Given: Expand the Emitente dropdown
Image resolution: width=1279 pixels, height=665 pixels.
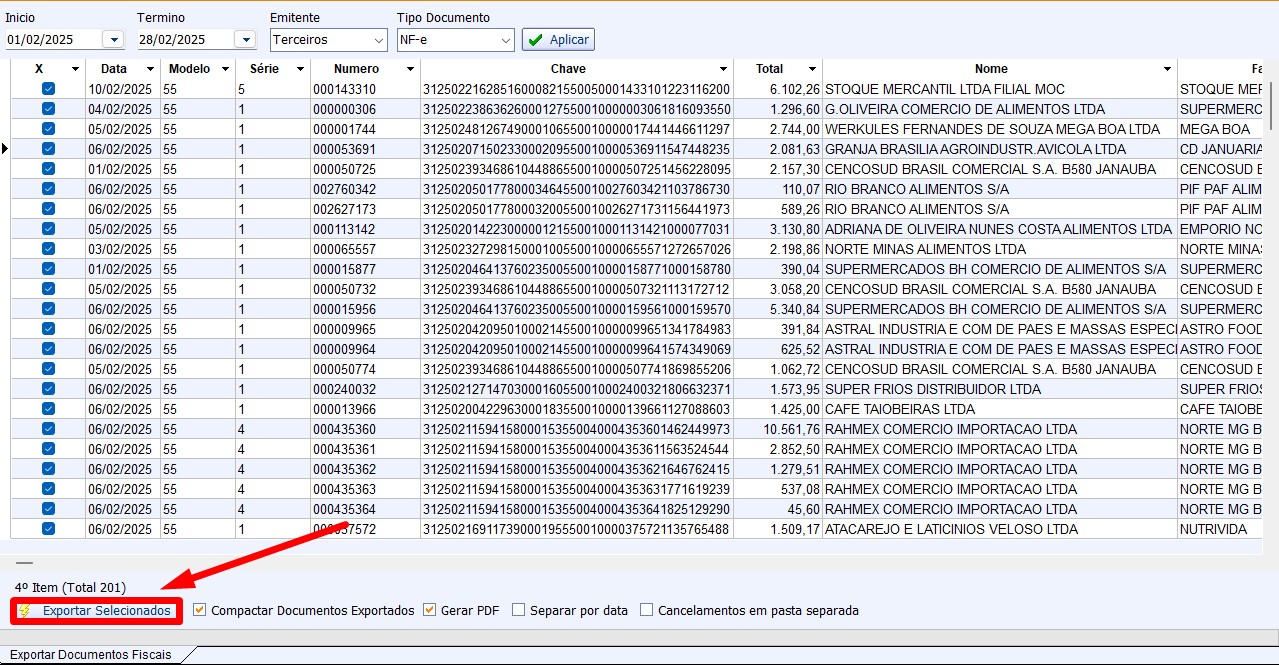Looking at the screenshot, I should tap(378, 40).
